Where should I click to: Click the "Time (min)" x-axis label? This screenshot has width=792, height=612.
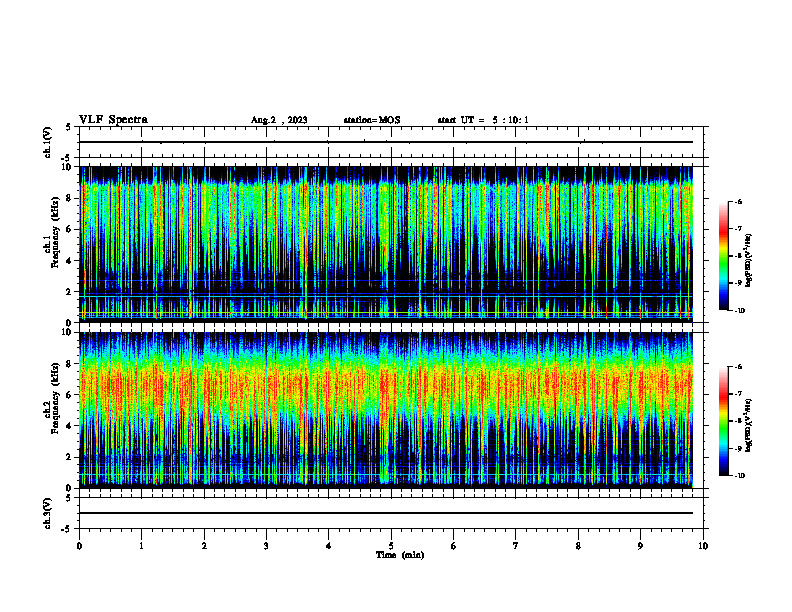400,554
